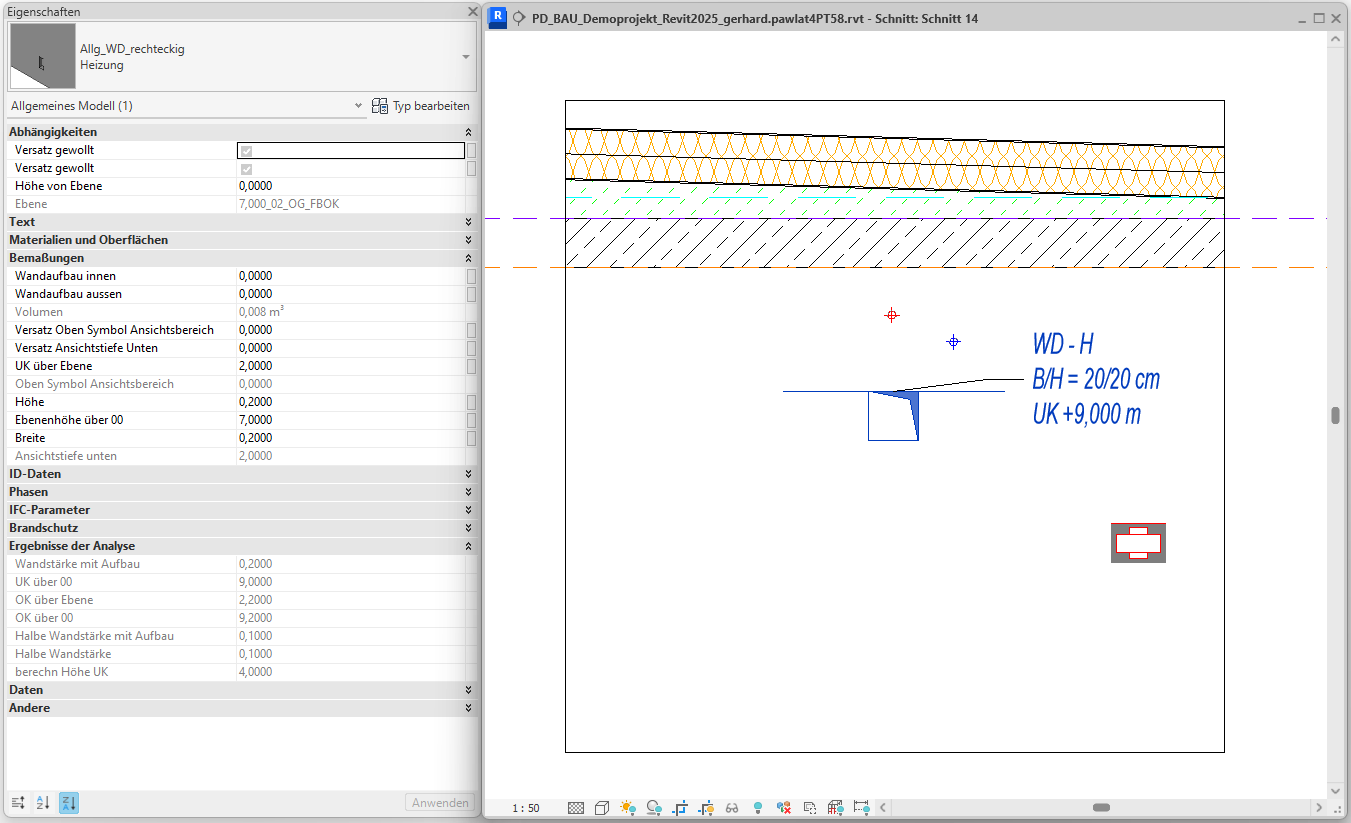Toggle the second Versatz gewollt checkbox
Screen dimensions: 1351x823
pyautogui.click(x=246, y=169)
